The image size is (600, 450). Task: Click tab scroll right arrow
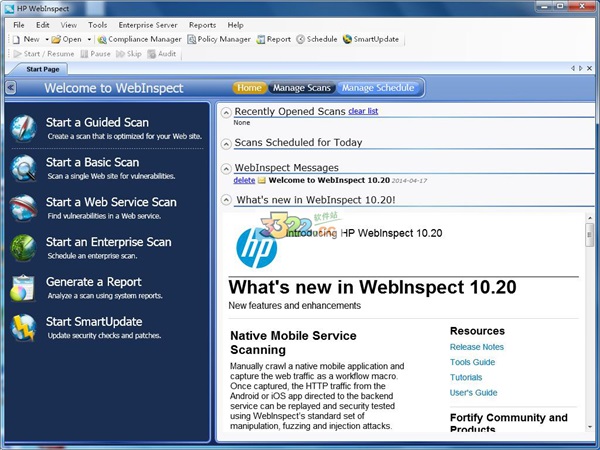[581, 68]
